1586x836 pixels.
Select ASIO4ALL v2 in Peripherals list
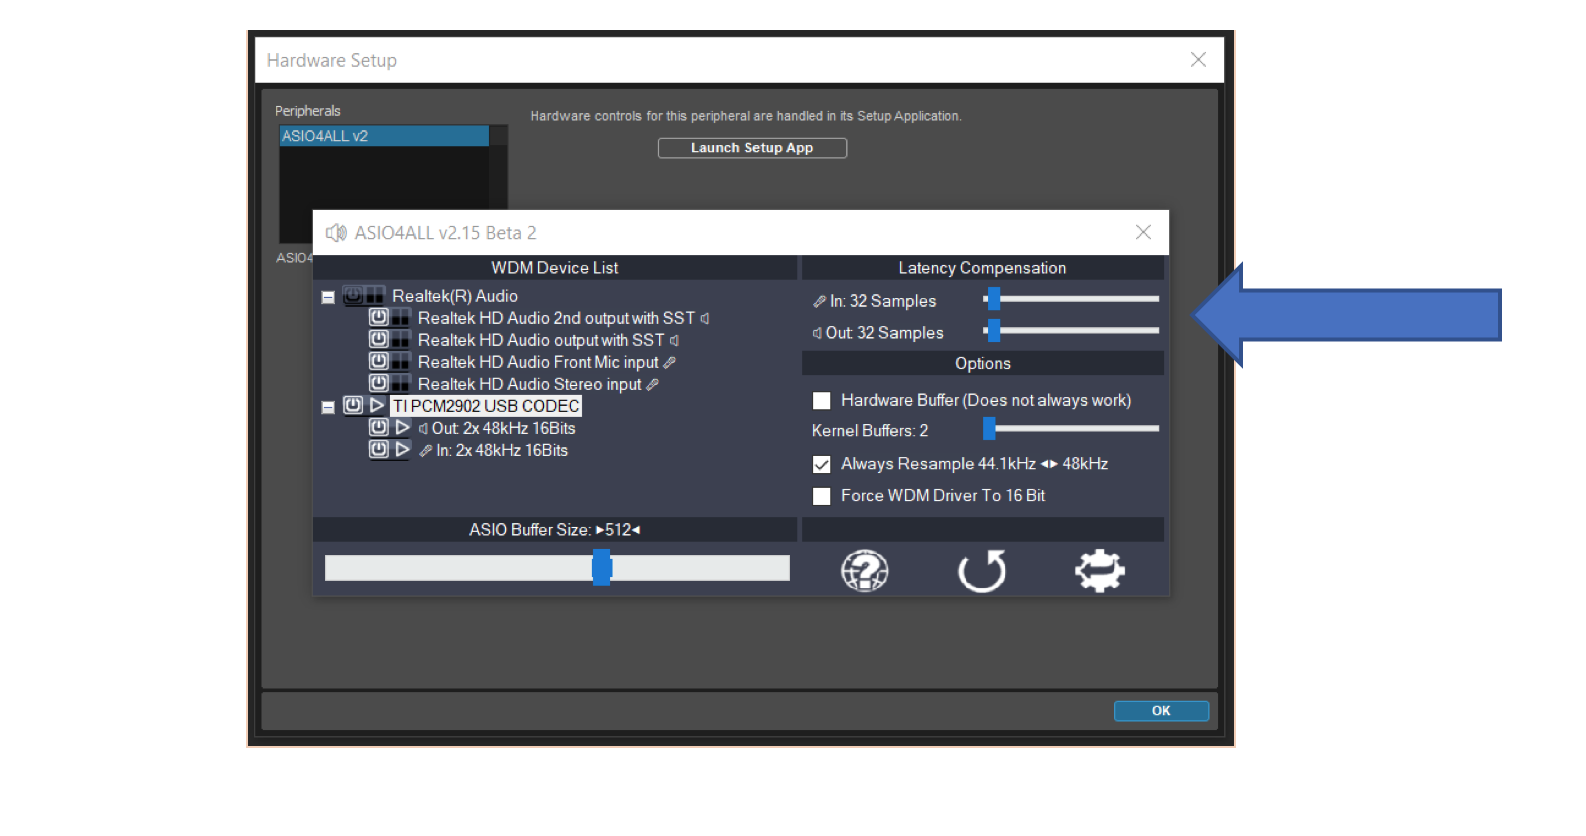(x=384, y=136)
